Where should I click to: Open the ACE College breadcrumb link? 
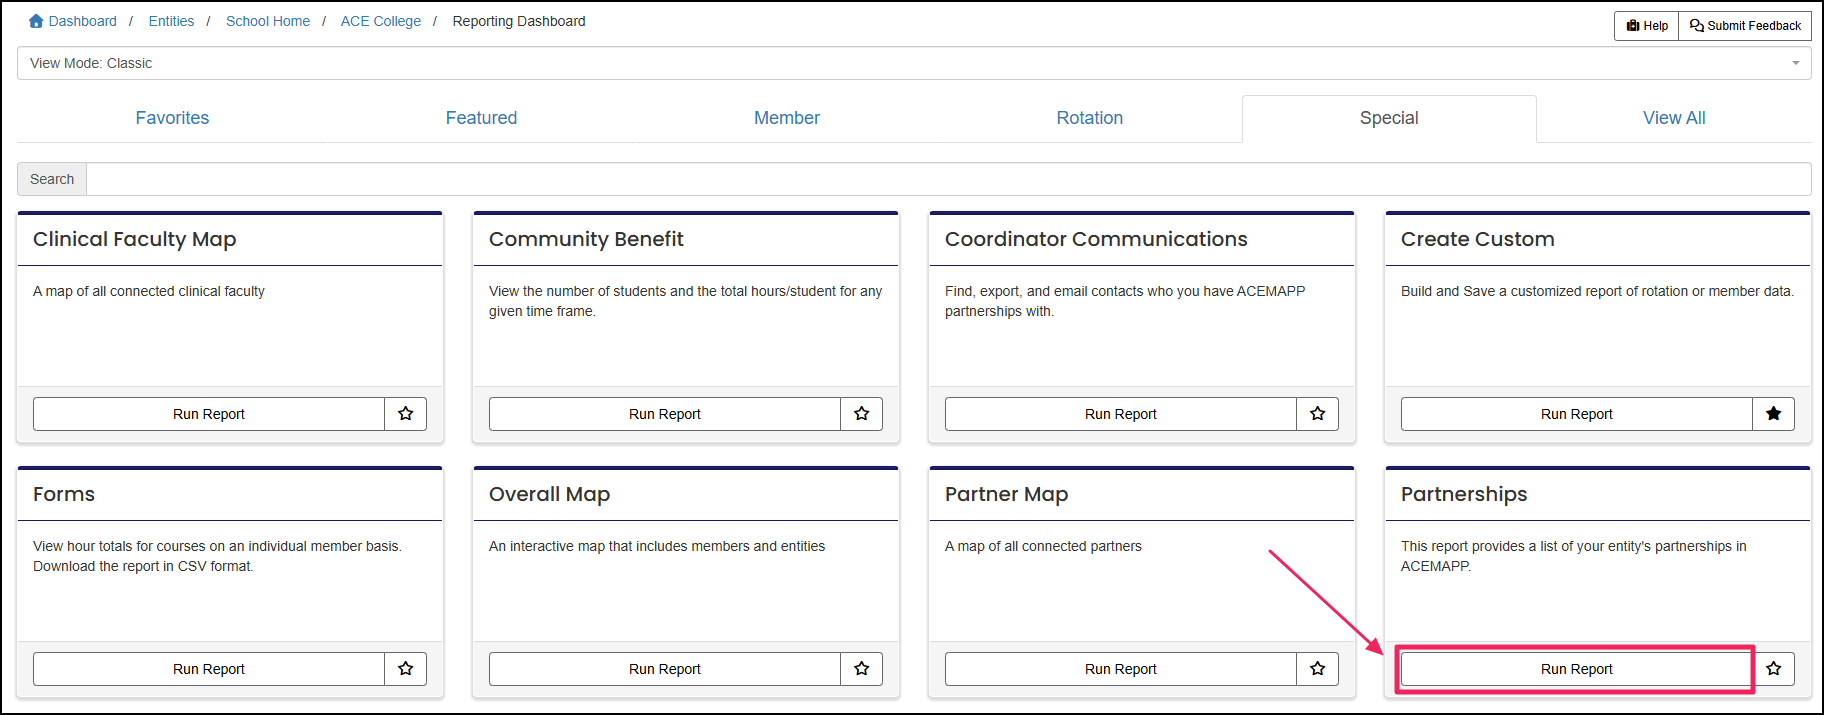coord(381,21)
